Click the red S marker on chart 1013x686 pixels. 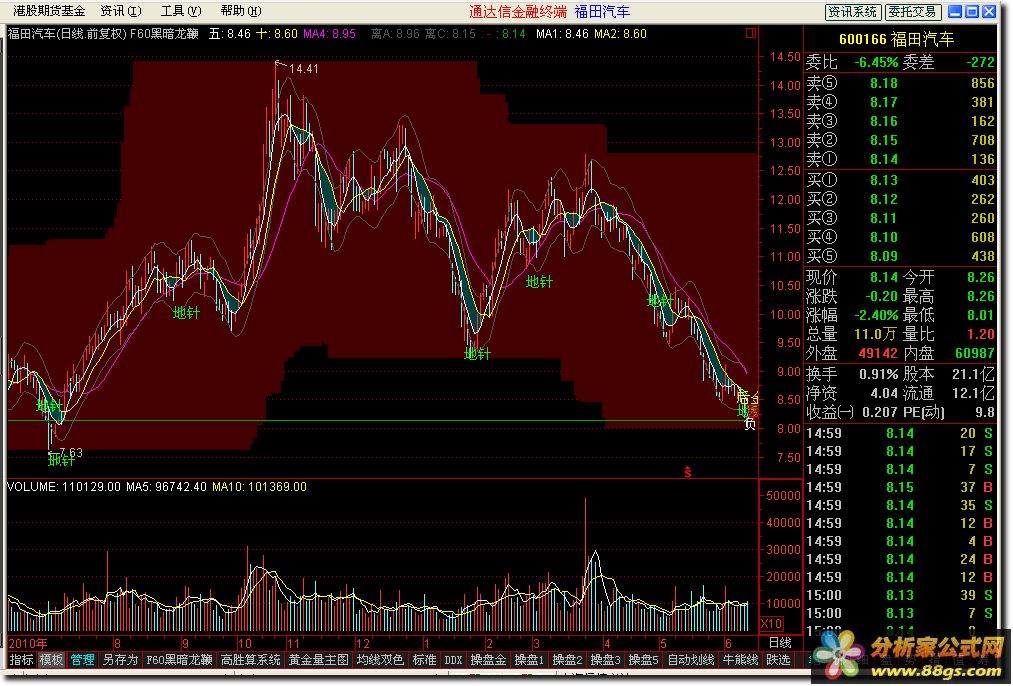click(687, 472)
